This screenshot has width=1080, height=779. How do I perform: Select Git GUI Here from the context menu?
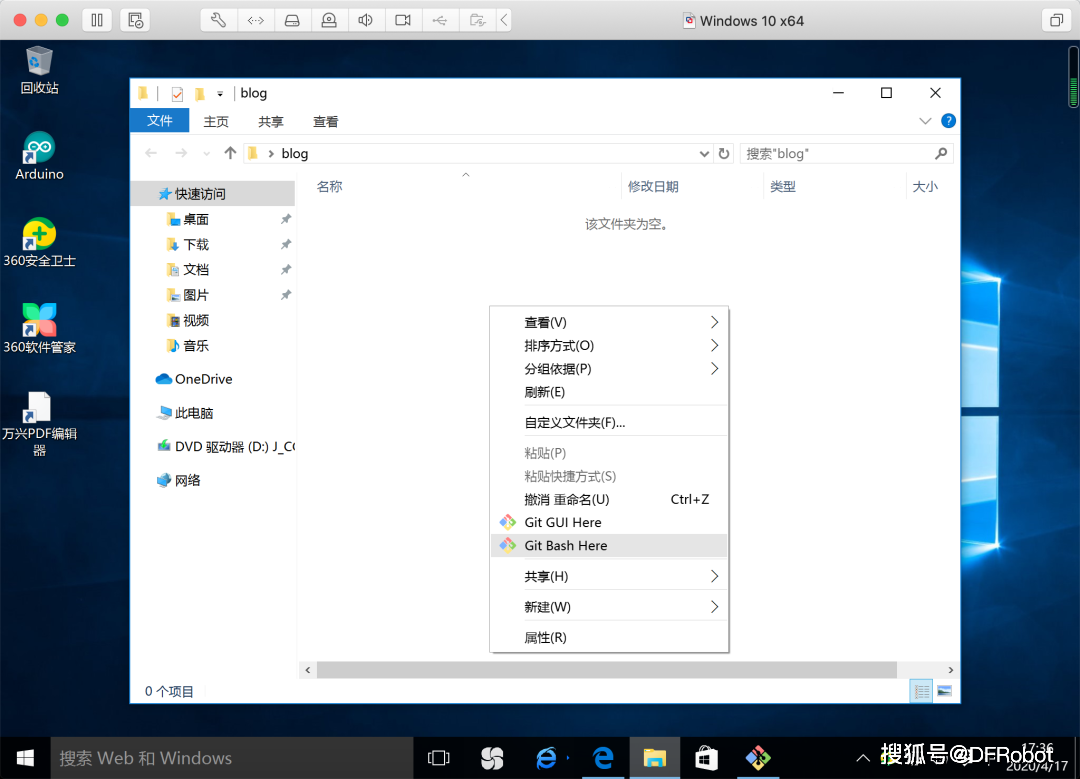(x=609, y=522)
